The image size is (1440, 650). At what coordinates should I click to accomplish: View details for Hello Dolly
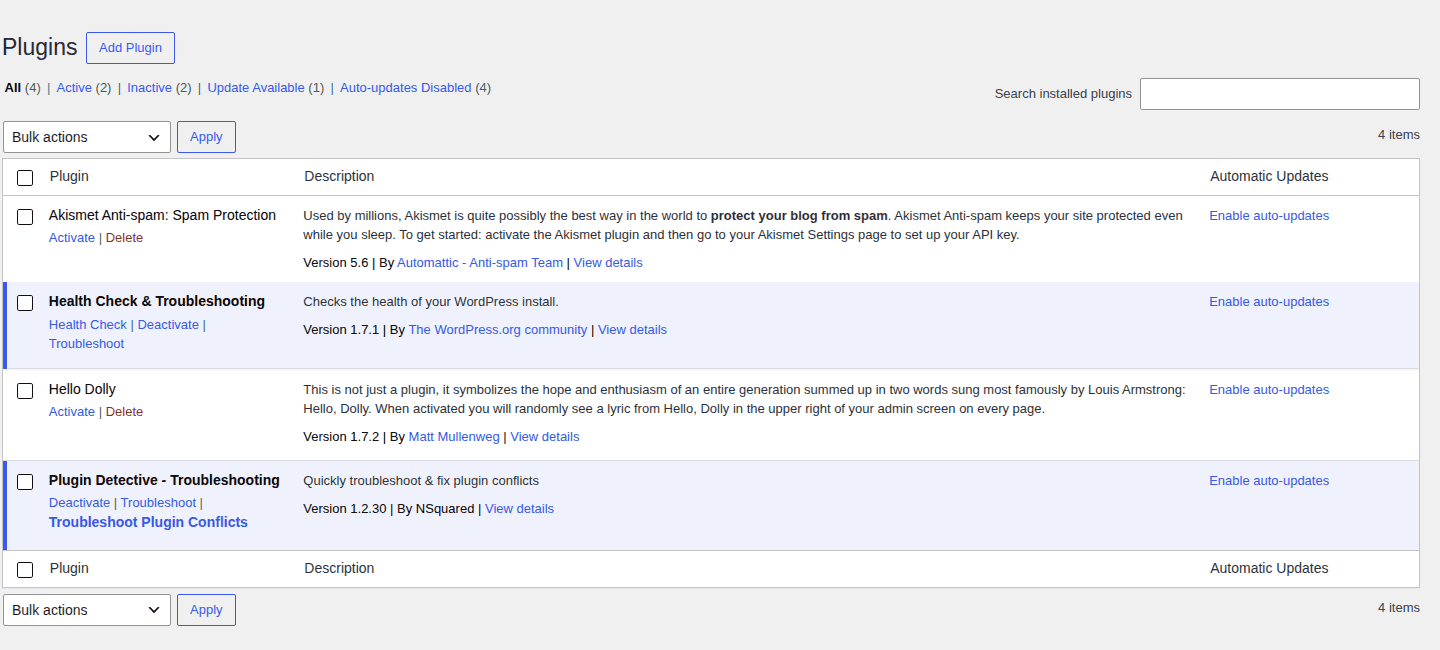pos(545,437)
